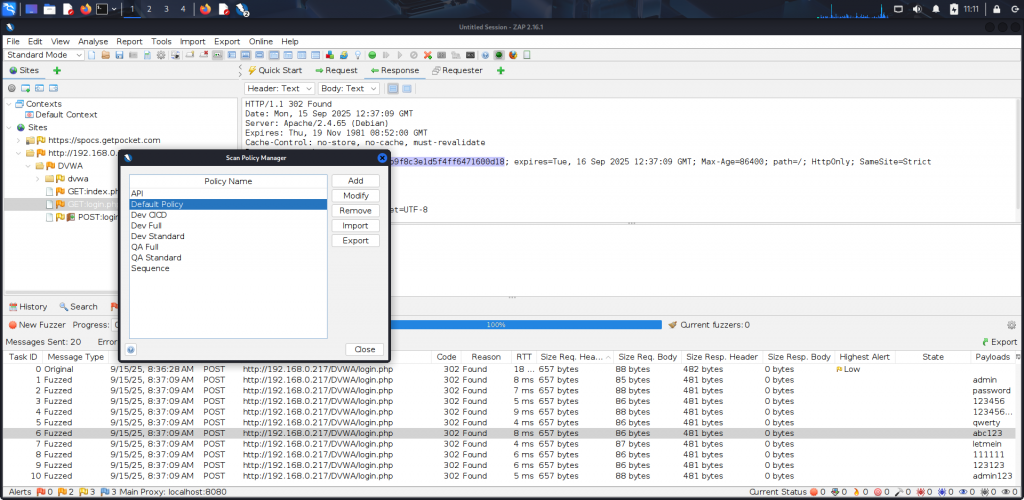This screenshot has height=500, width=1024.
Task: Click Close in Scan Policy Manager
Action: 364,349
